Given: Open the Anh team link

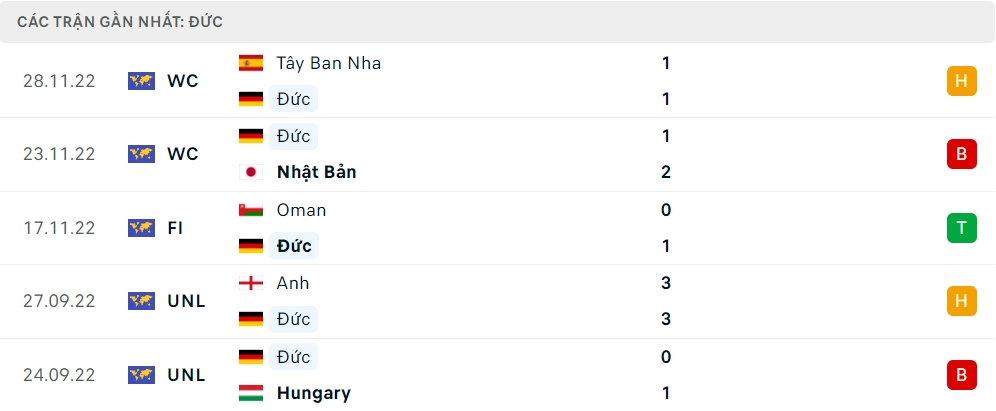Looking at the screenshot, I should [x=293, y=283].
